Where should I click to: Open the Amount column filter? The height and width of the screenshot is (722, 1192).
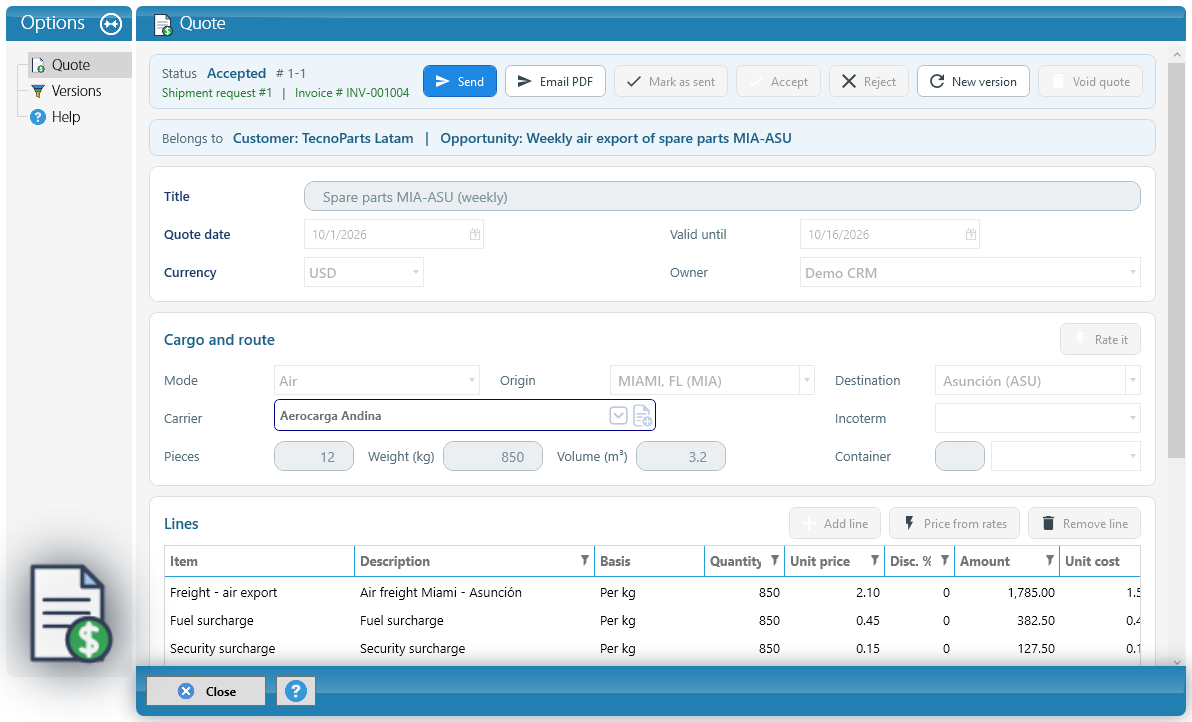click(1050, 561)
